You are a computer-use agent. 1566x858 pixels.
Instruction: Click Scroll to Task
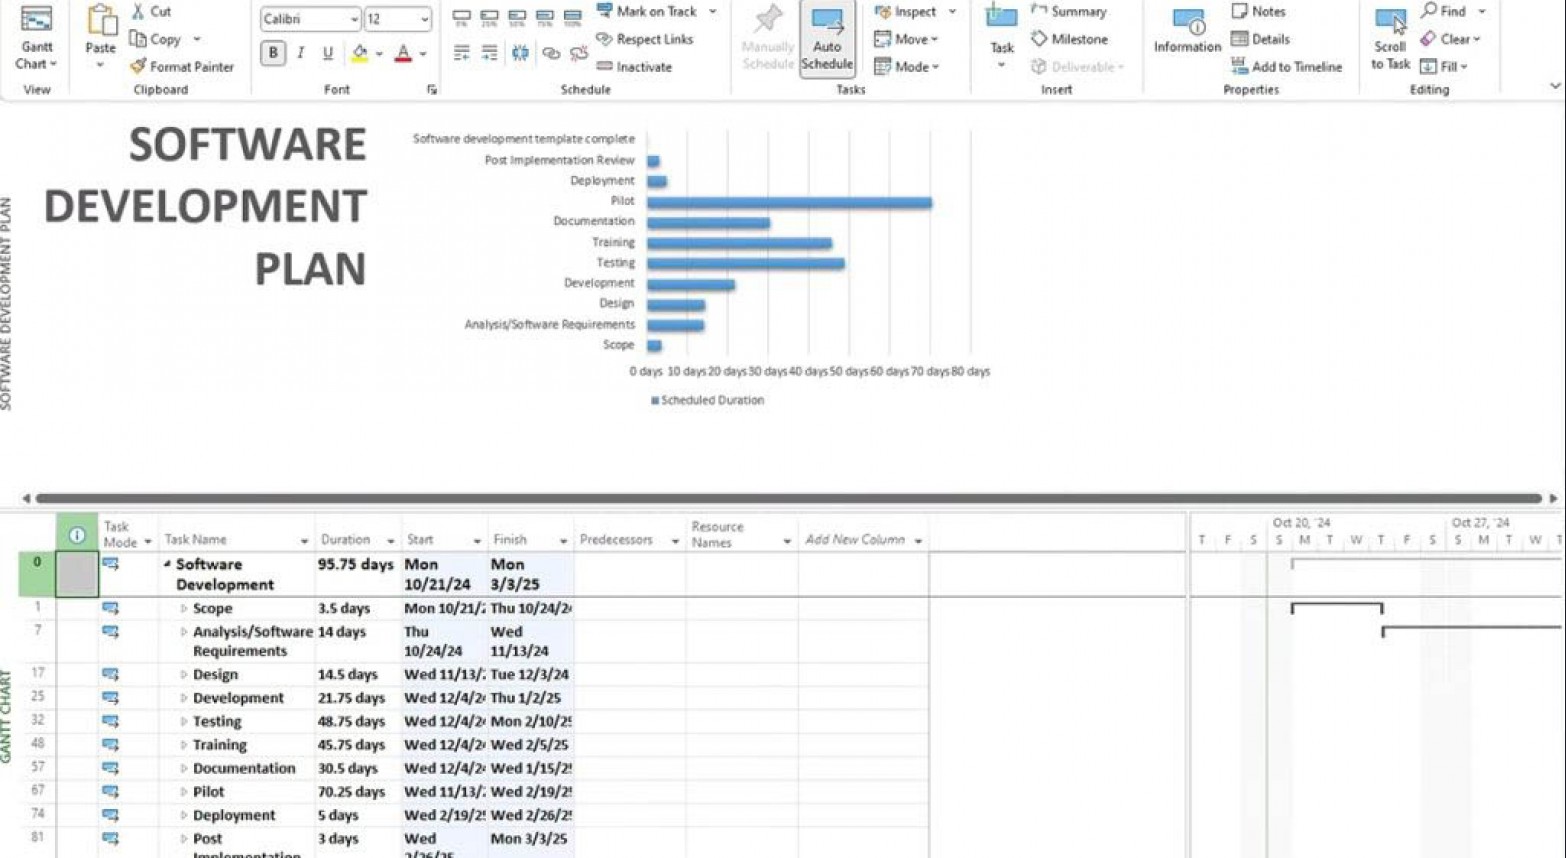(x=1390, y=39)
